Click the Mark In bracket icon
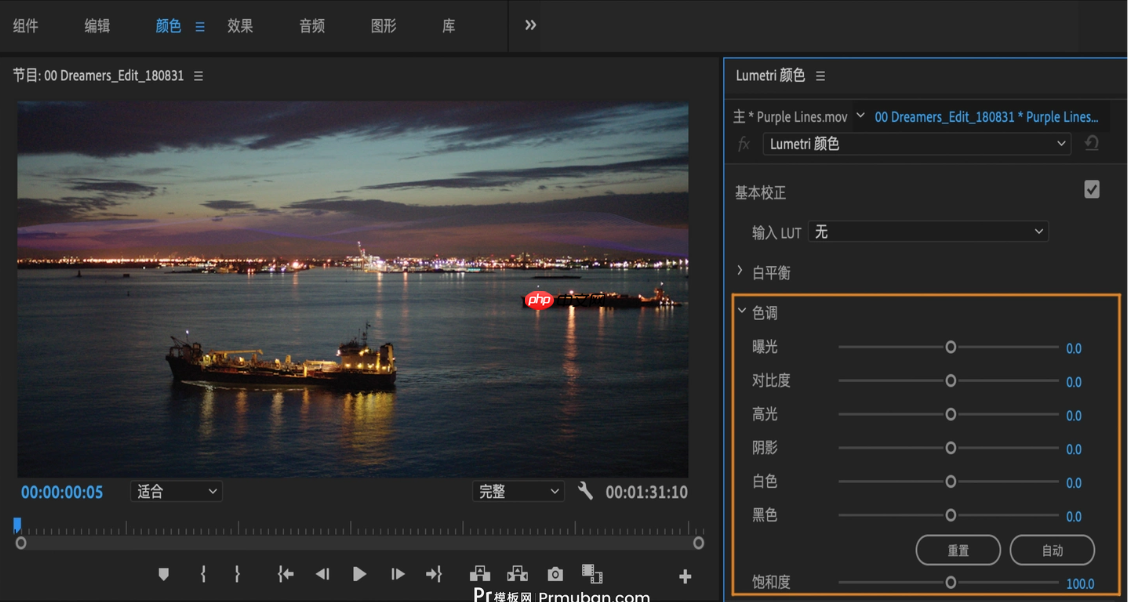 (203, 574)
